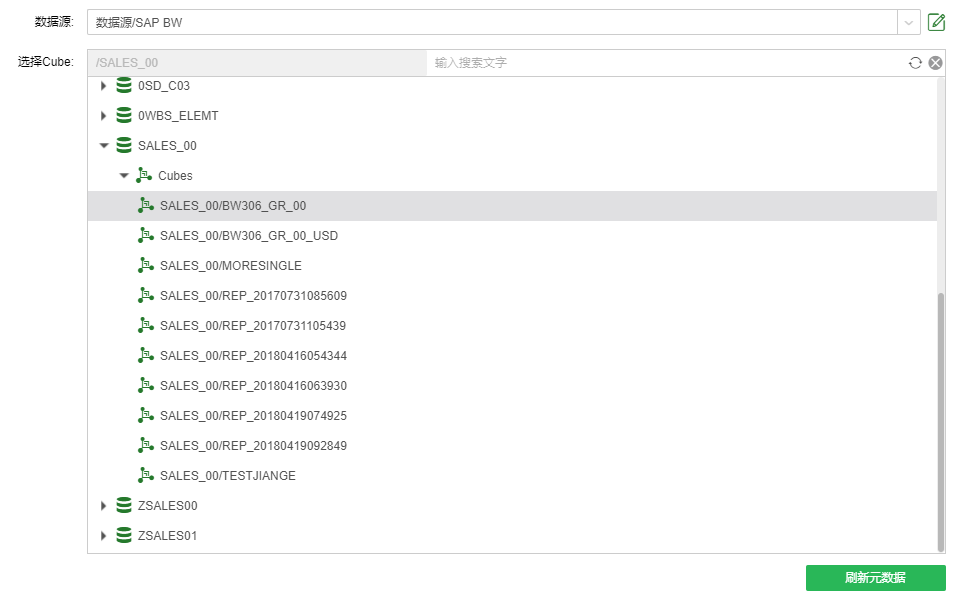The height and width of the screenshot is (599, 956).
Task: Select cube SALES_00/REP_20180419074925
Action: point(253,415)
